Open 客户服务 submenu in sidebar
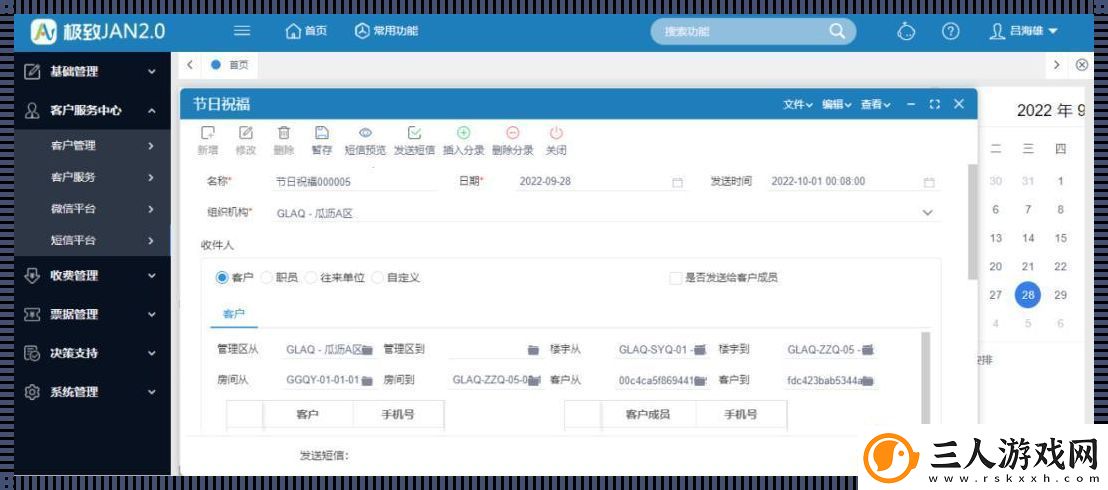The height and width of the screenshot is (490, 1108). click(93, 177)
